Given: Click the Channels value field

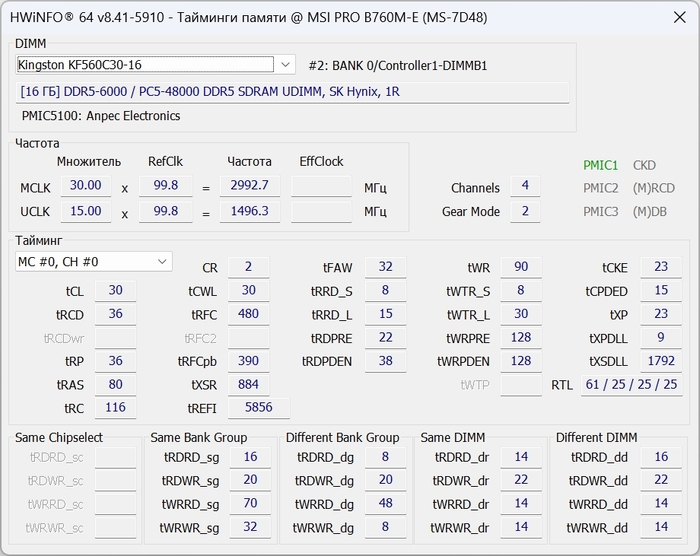Looking at the screenshot, I should [x=524, y=187].
